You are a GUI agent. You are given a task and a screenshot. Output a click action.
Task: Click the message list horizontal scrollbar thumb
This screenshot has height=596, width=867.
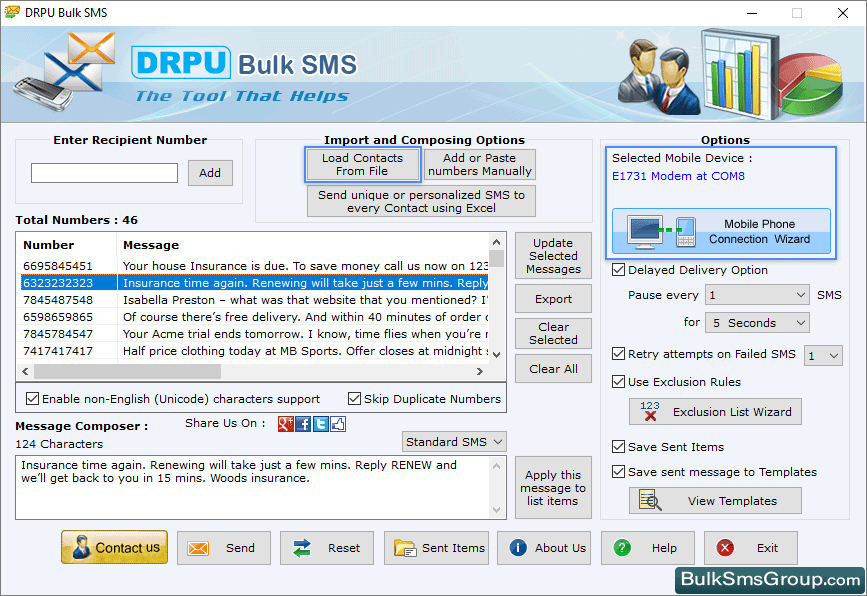pos(128,372)
